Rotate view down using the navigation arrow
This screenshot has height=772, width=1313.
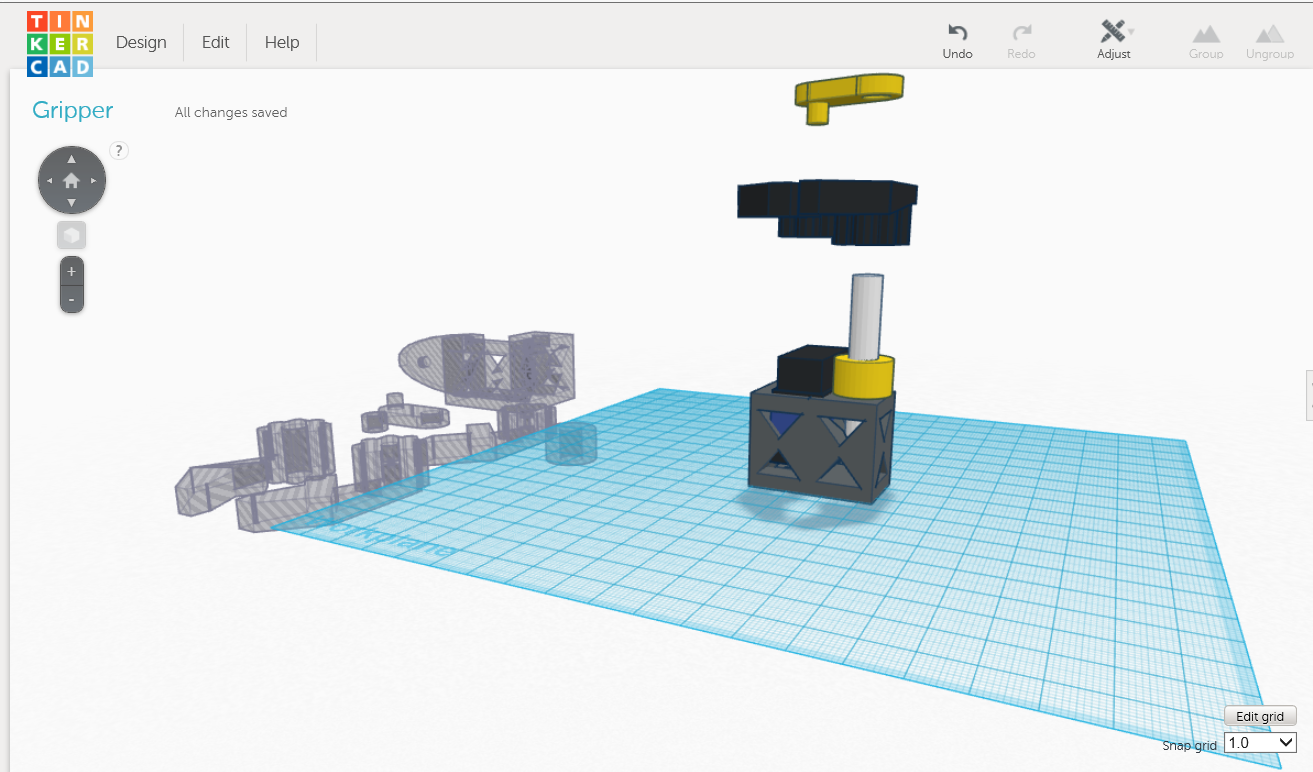(x=71, y=201)
